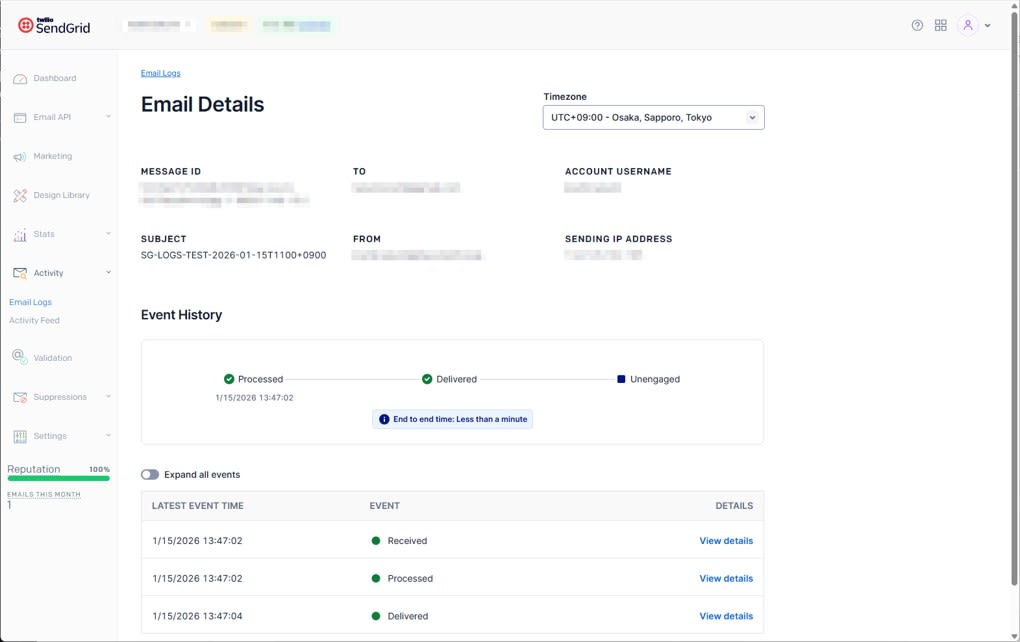Viewport: 1020px width, 642px height.
Task: Open the Timezone dropdown
Action: tap(653, 118)
